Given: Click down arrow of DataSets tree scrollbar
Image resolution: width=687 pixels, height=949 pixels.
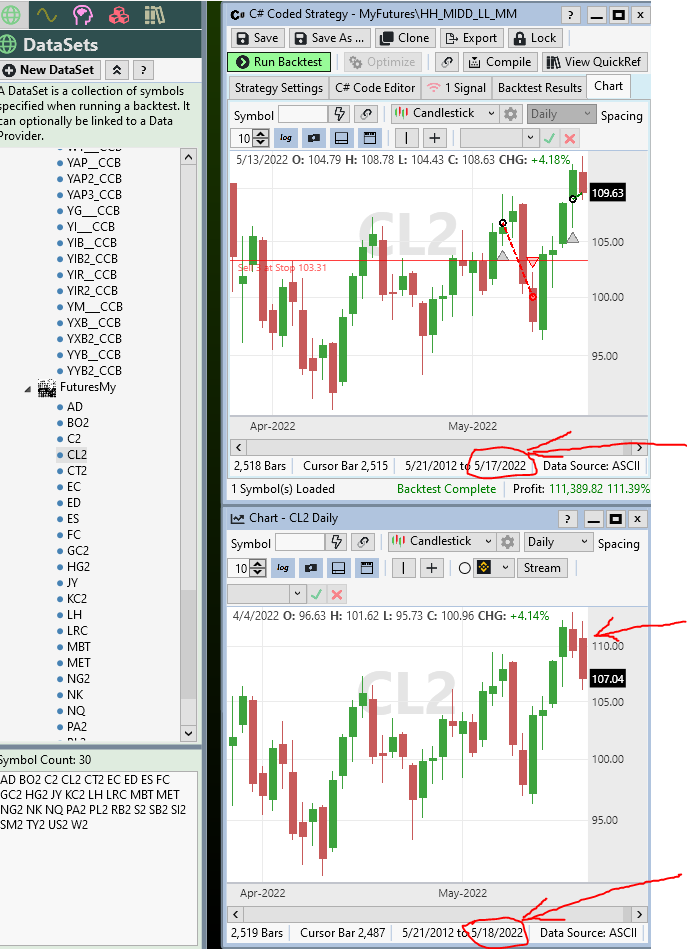Looking at the screenshot, I should tap(188, 733).
